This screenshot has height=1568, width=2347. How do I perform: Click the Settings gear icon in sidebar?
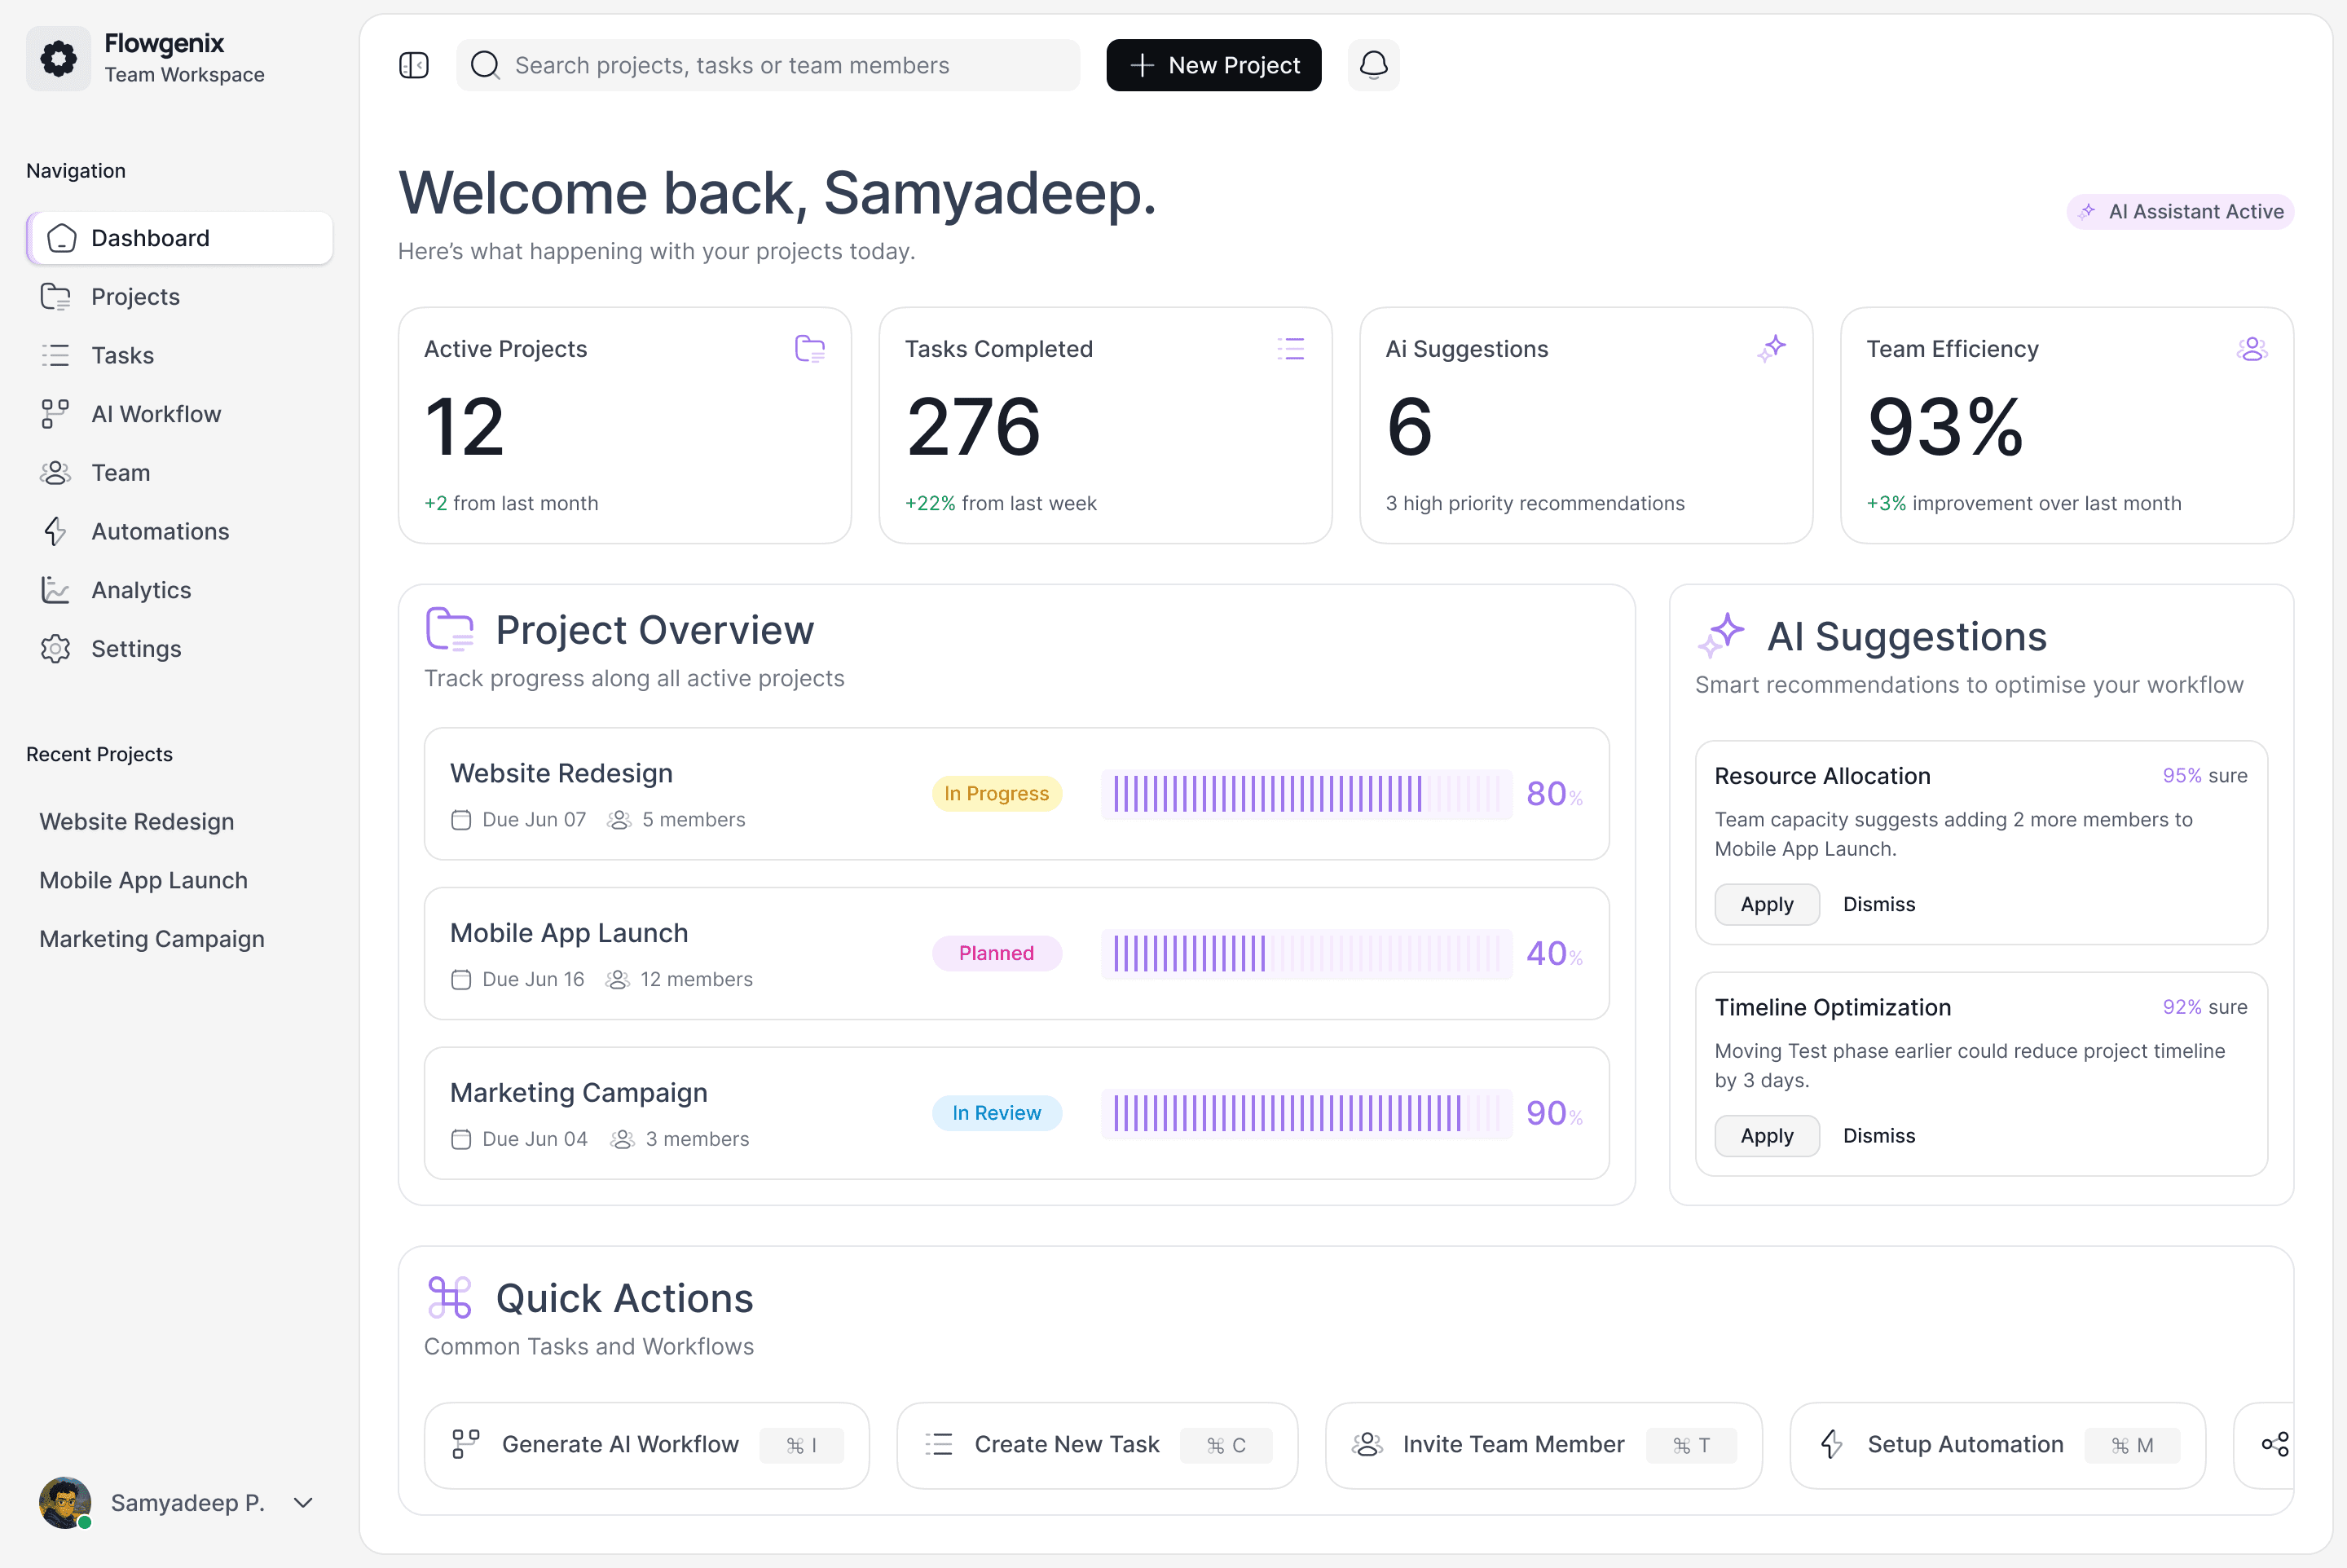[x=55, y=649]
